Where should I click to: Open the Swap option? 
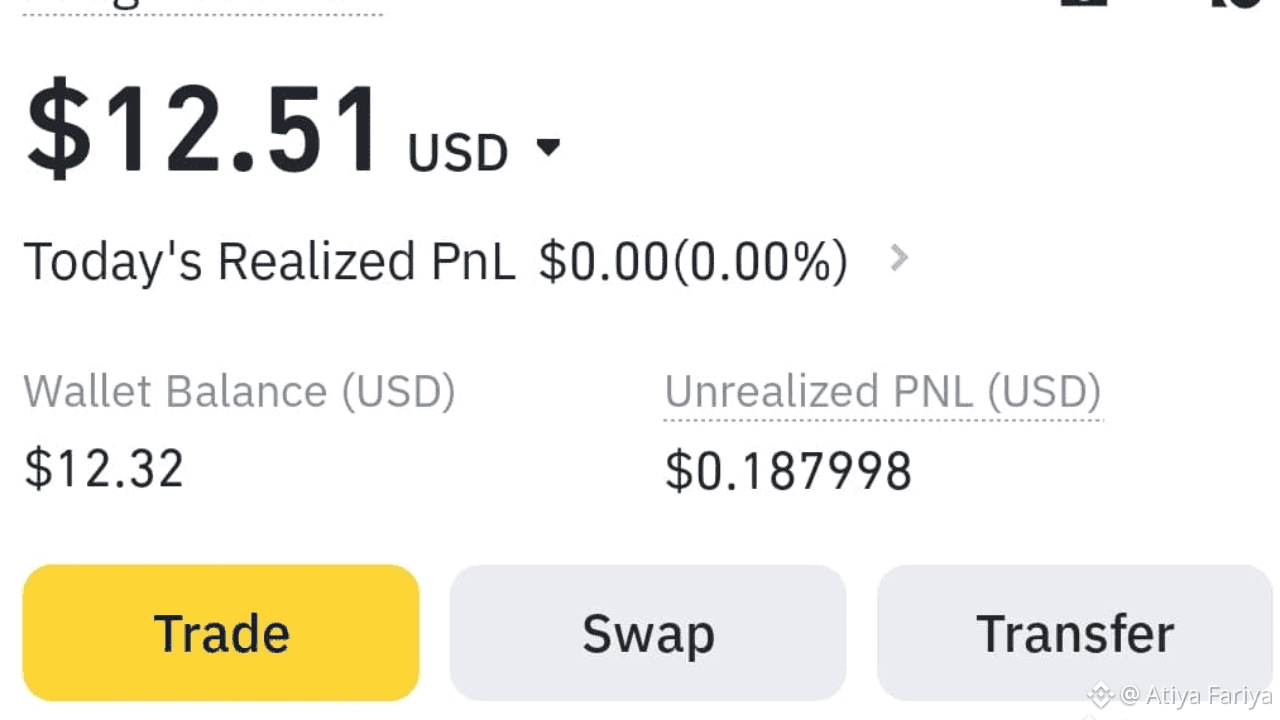tap(648, 633)
